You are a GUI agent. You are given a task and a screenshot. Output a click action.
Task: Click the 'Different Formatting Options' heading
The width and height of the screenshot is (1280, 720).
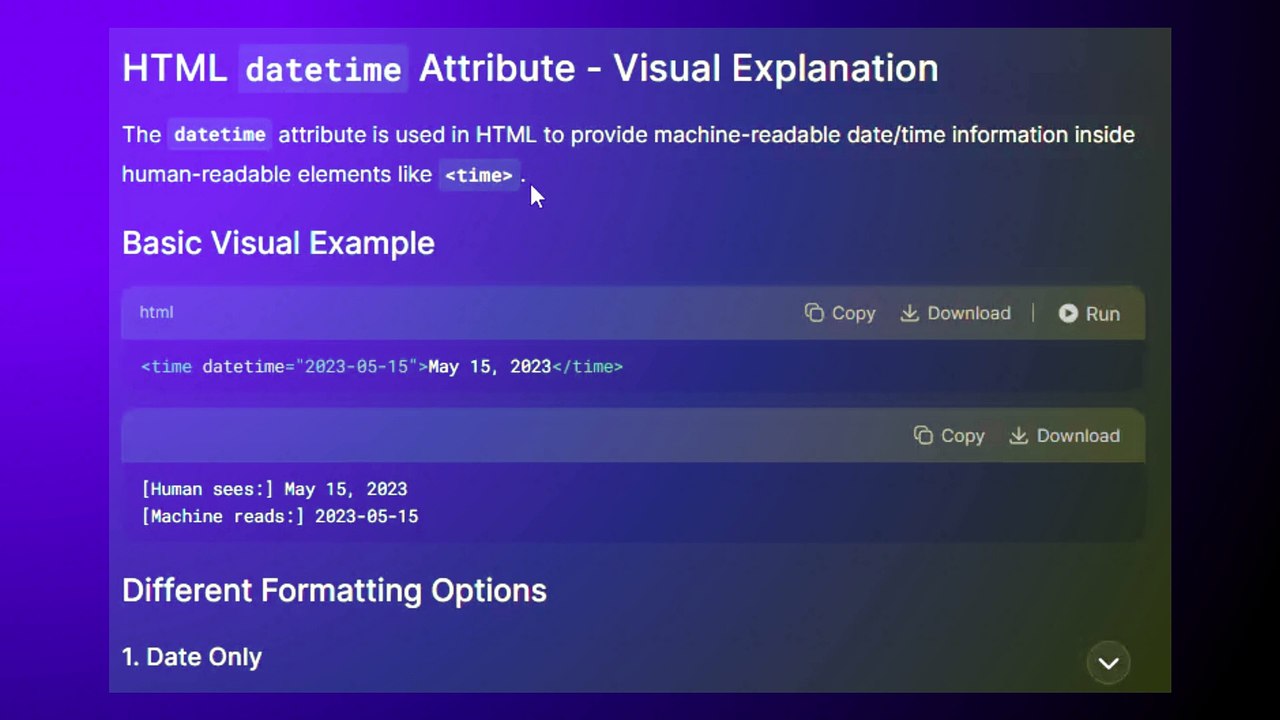click(334, 590)
